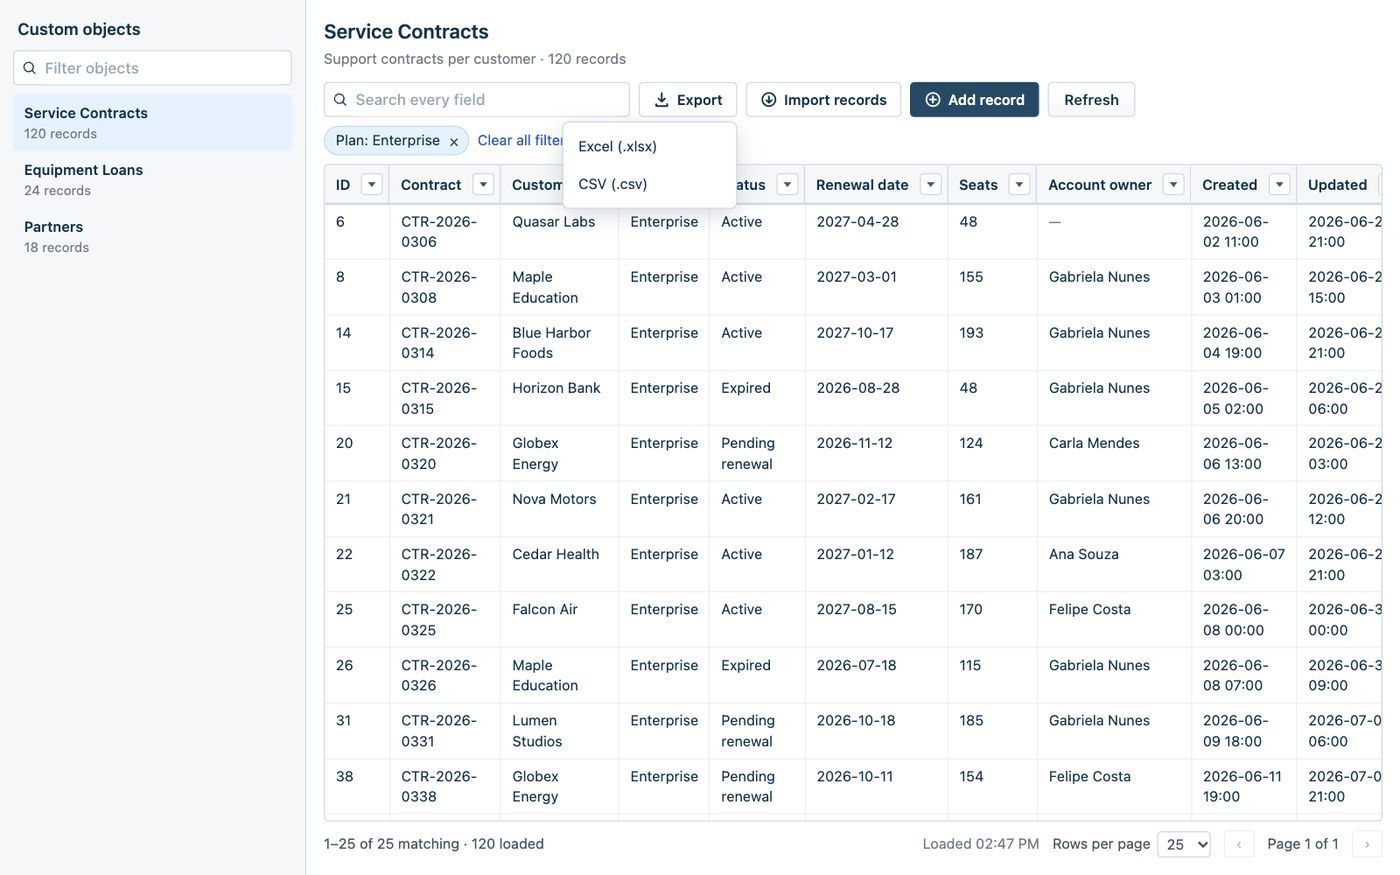1400x875 pixels.
Task: Change the Rows per page selector
Action: pyautogui.click(x=1184, y=844)
